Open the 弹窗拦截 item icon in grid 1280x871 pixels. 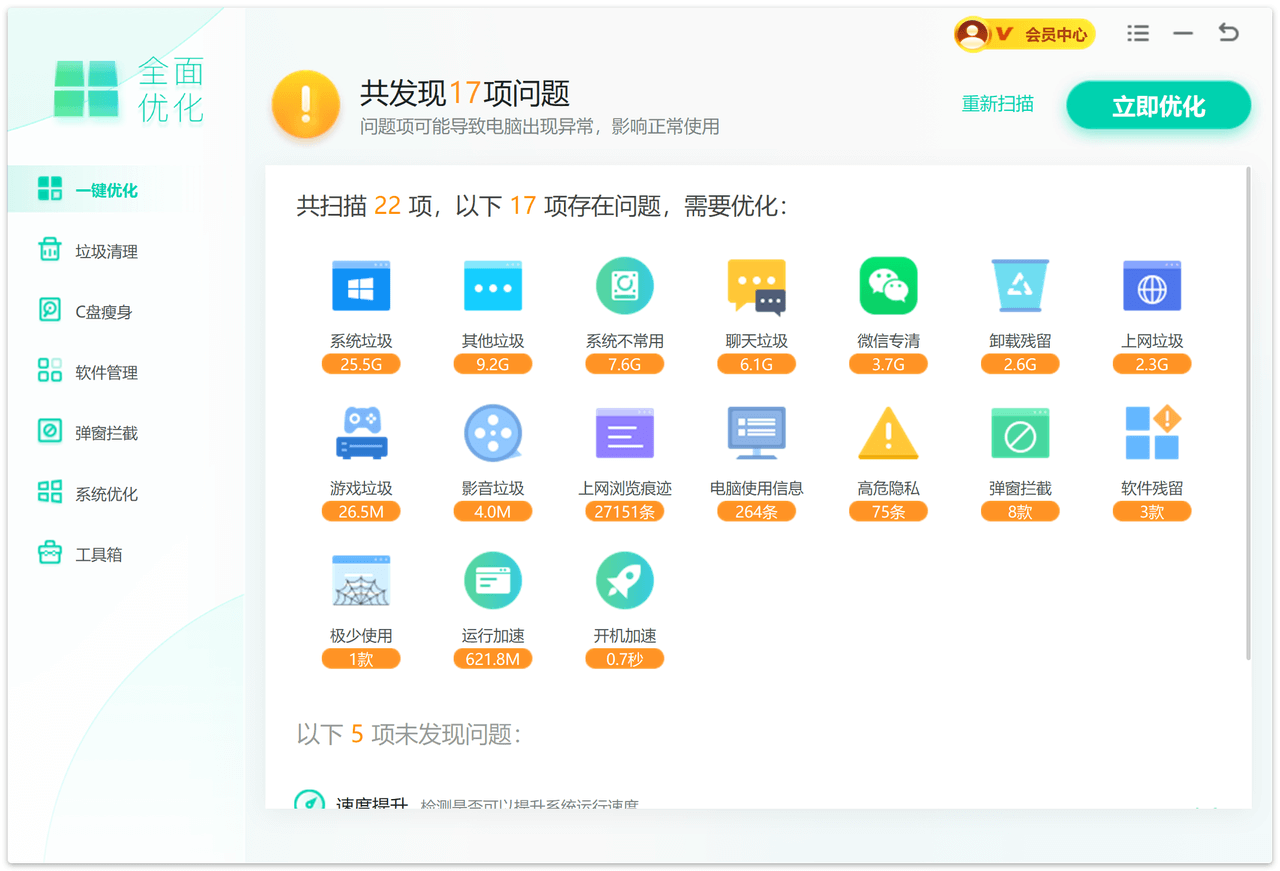[x=1020, y=433]
